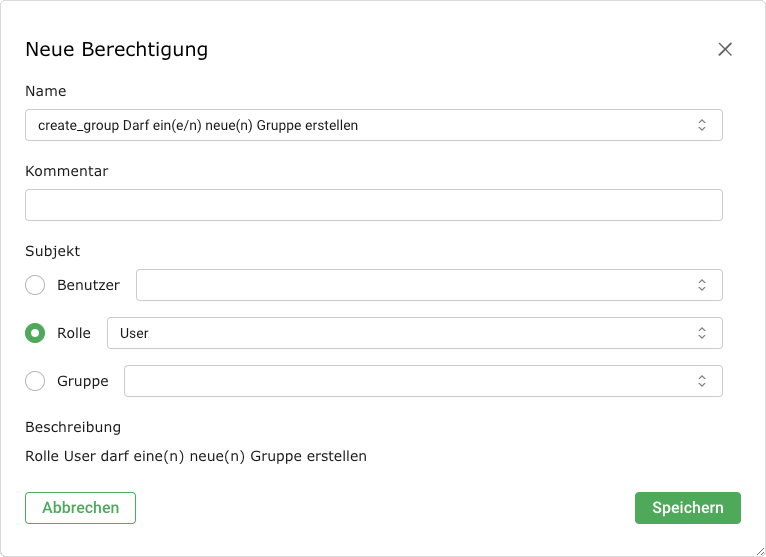Open the create_group permission name dropdown
This screenshot has width=766, height=557.
[x=360, y=125]
